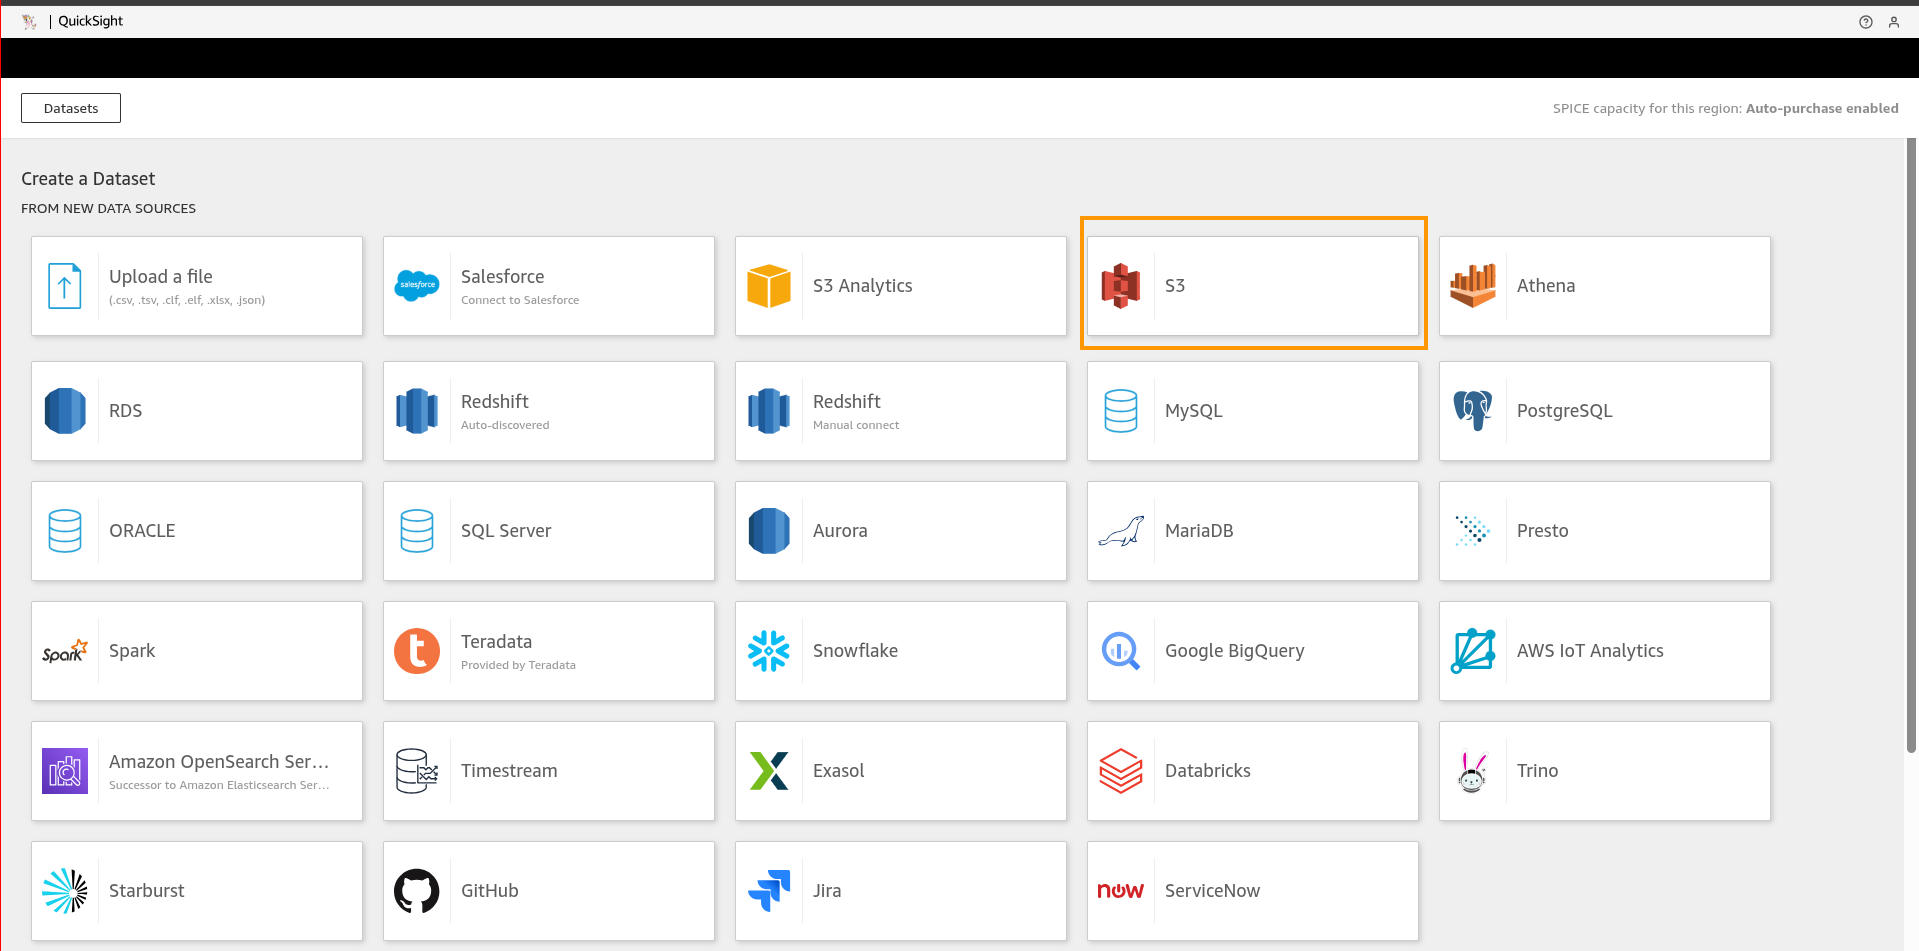This screenshot has height=951, width=1919.
Task: Select the Presto dotted icon
Action: (x=1473, y=531)
